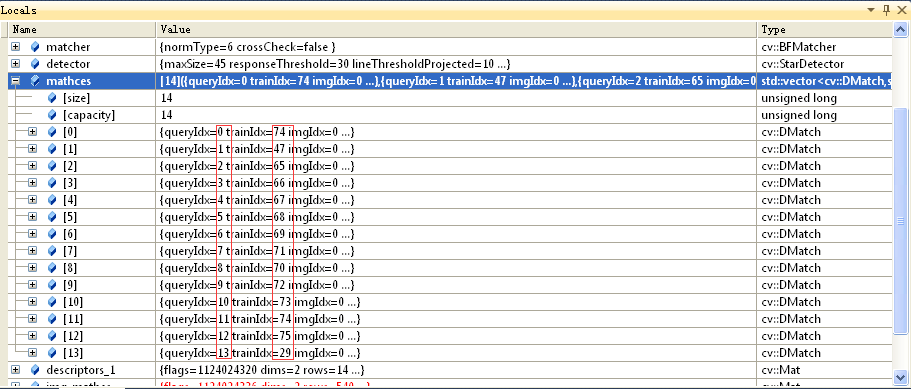Viewport: 911px width, 389px height.
Task: Expand element [0] of mathces
Action: coord(33,132)
